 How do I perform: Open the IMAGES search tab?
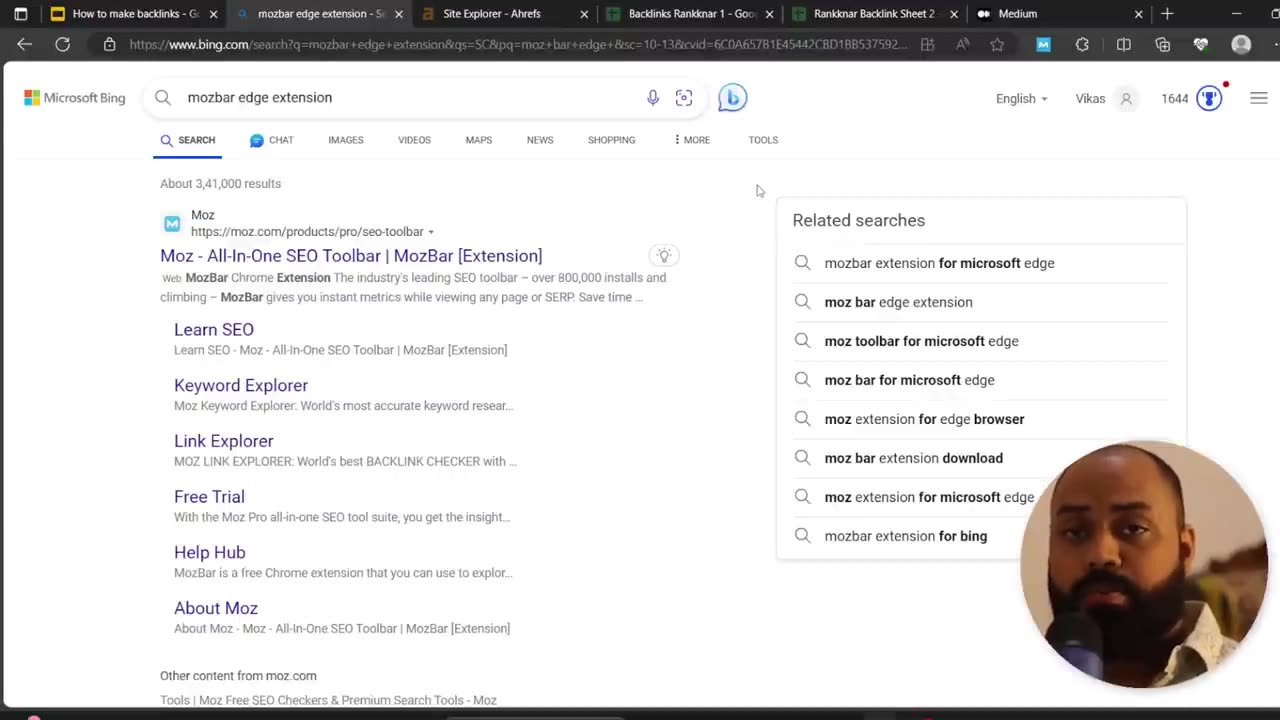pyautogui.click(x=346, y=140)
